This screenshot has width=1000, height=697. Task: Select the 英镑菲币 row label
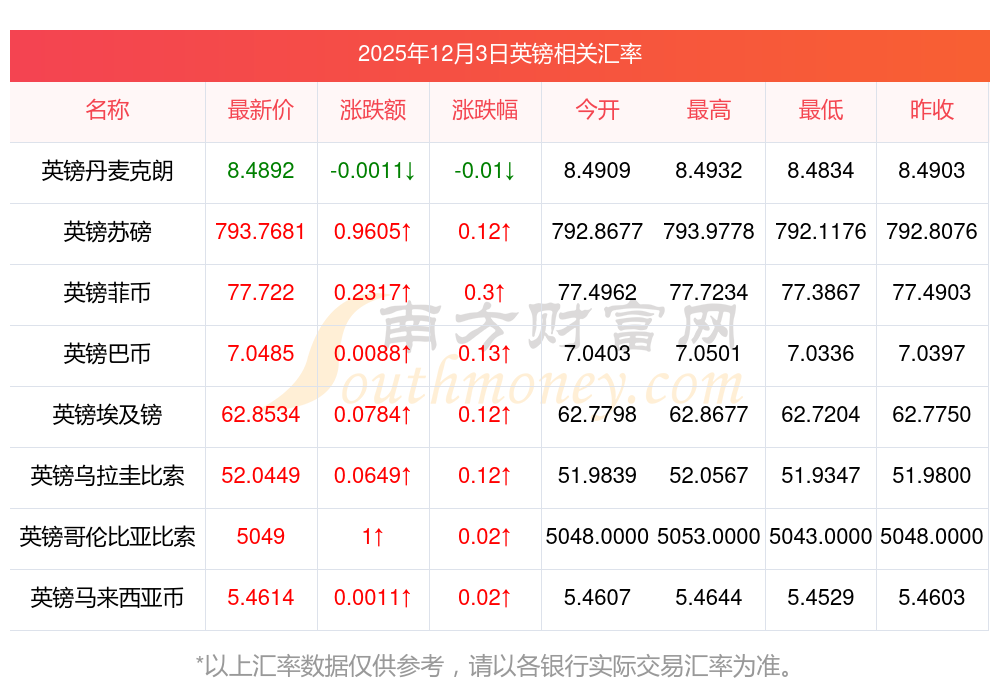coord(107,293)
